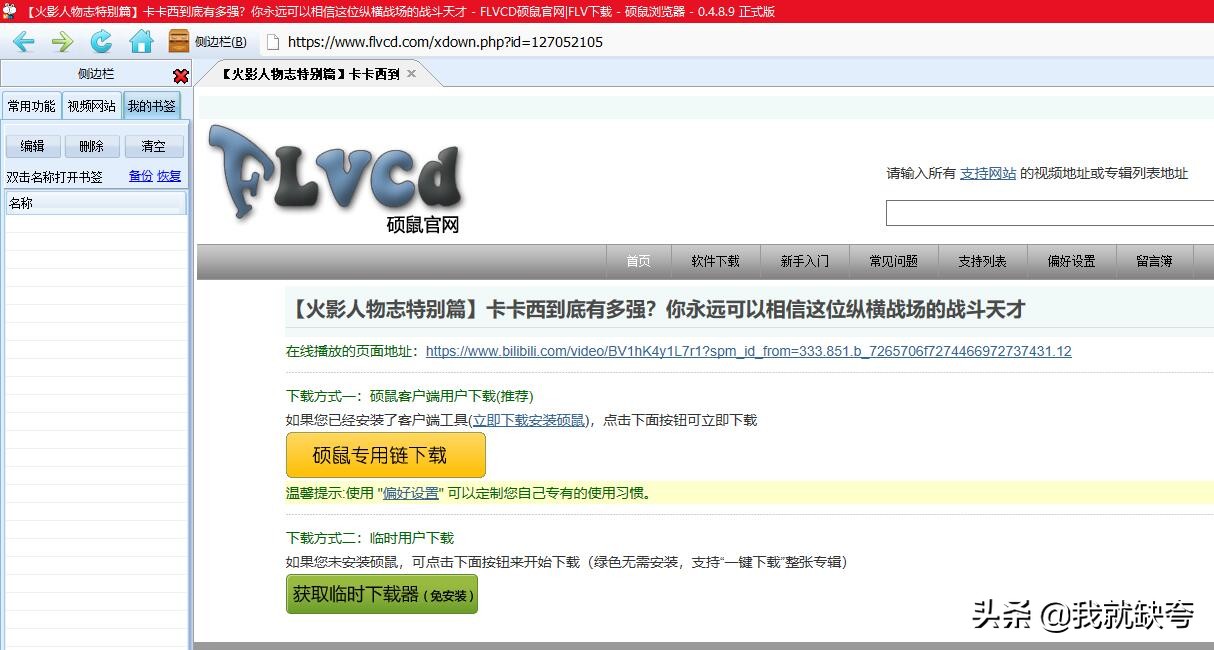Open the 恢复 bookmarks link
This screenshot has height=650, width=1214.
tap(169, 176)
